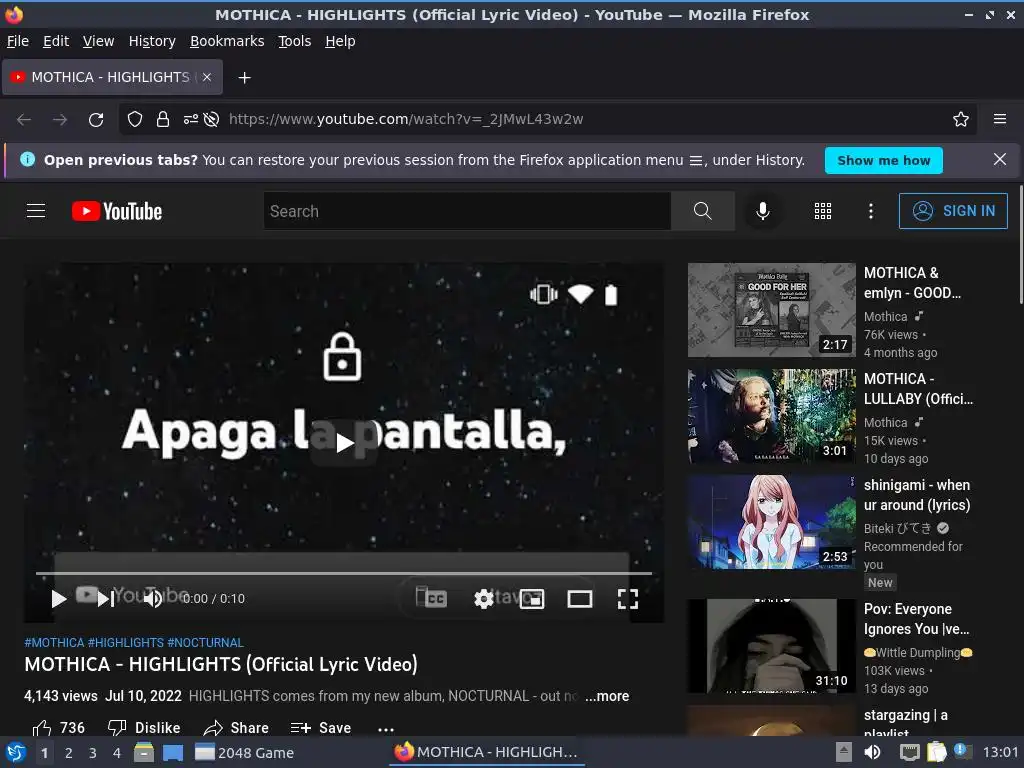Click the large center play button
This screenshot has height=768, width=1024.
click(x=344, y=443)
